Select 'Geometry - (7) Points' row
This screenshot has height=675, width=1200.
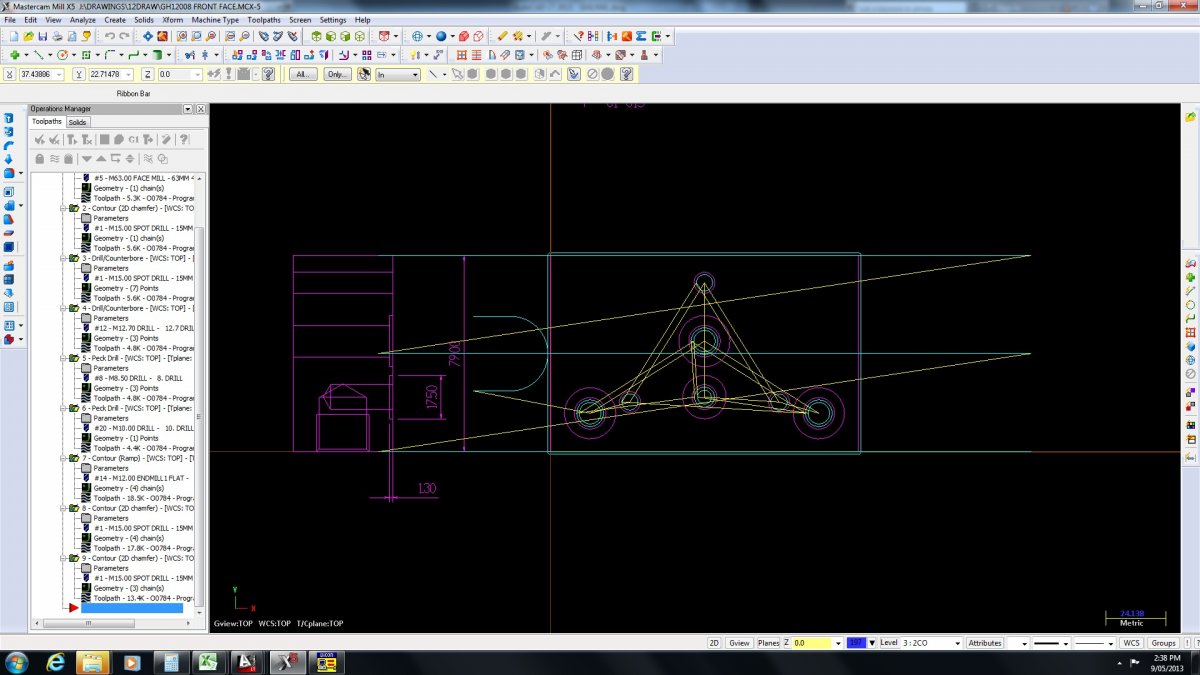[x=127, y=288]
